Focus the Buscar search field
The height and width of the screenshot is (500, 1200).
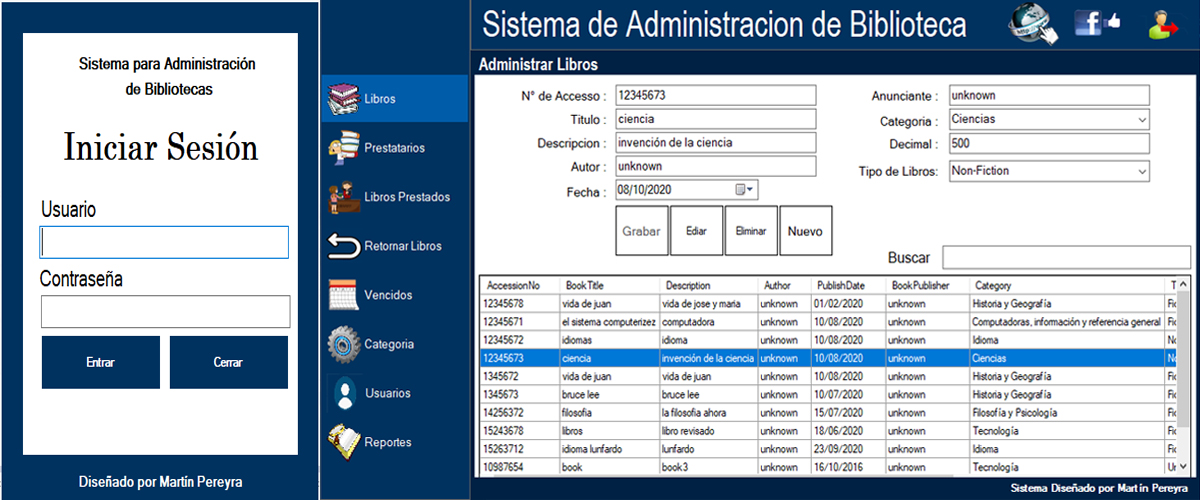(x=1066, y=258)
